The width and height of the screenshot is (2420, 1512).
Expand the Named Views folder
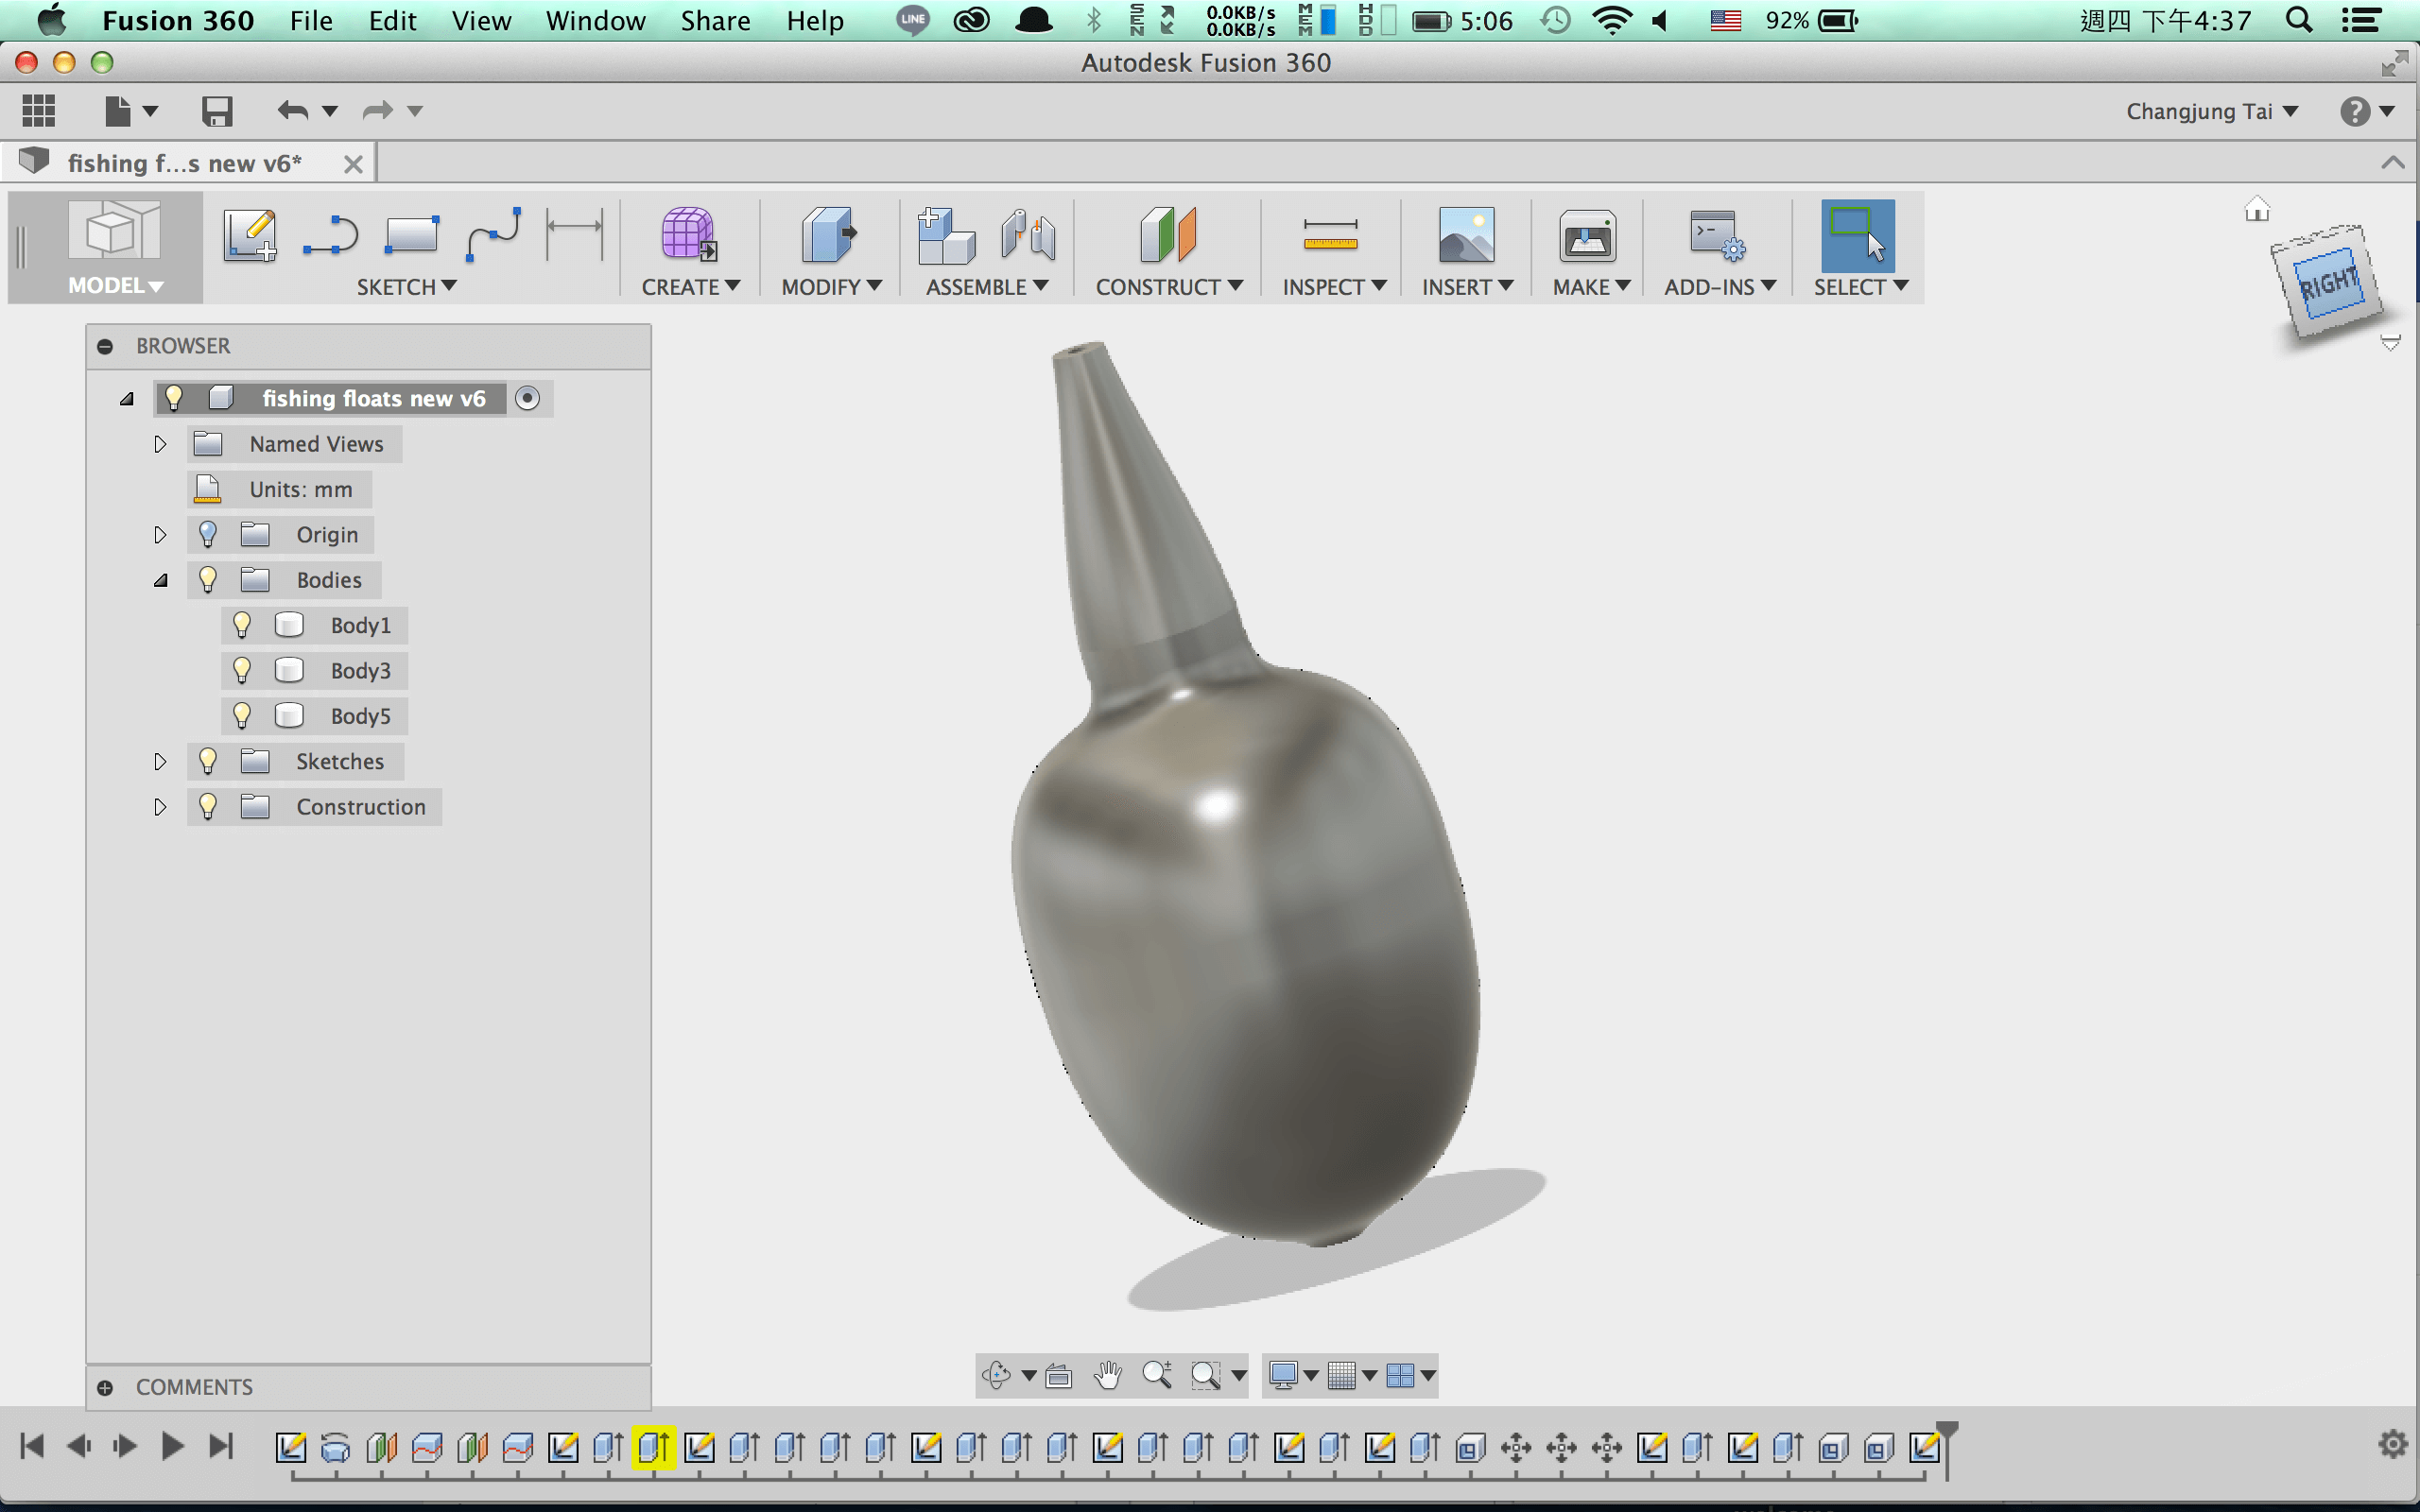click(160, 444)
